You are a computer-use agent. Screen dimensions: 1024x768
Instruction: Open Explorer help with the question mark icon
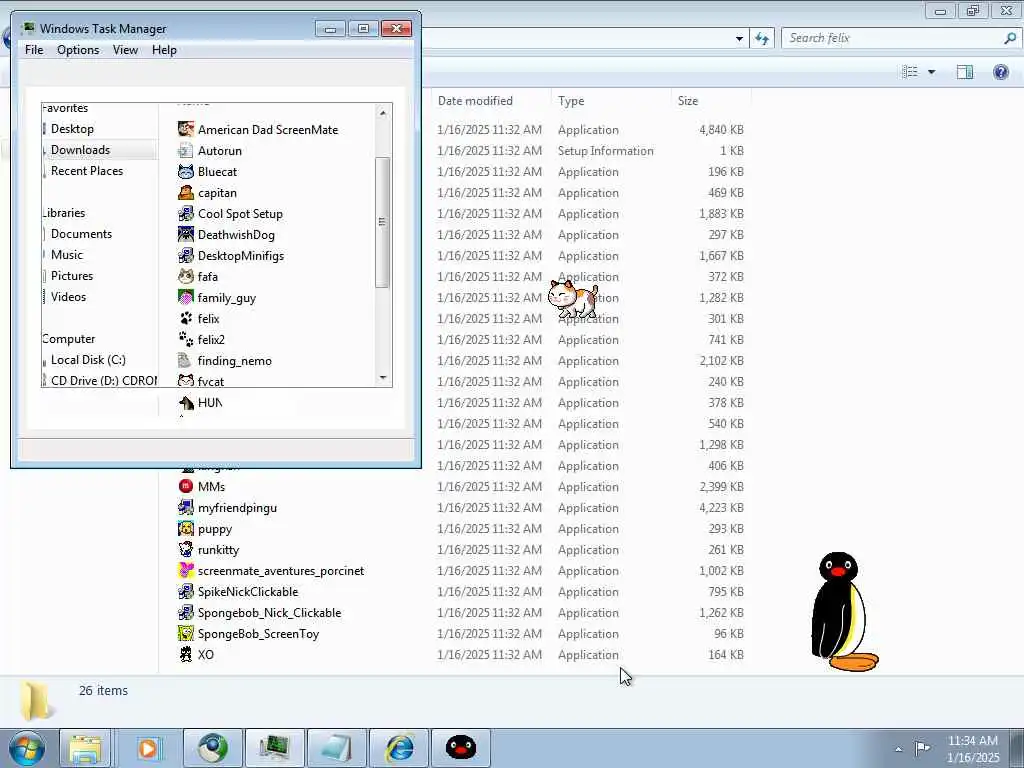point(1000,72)
